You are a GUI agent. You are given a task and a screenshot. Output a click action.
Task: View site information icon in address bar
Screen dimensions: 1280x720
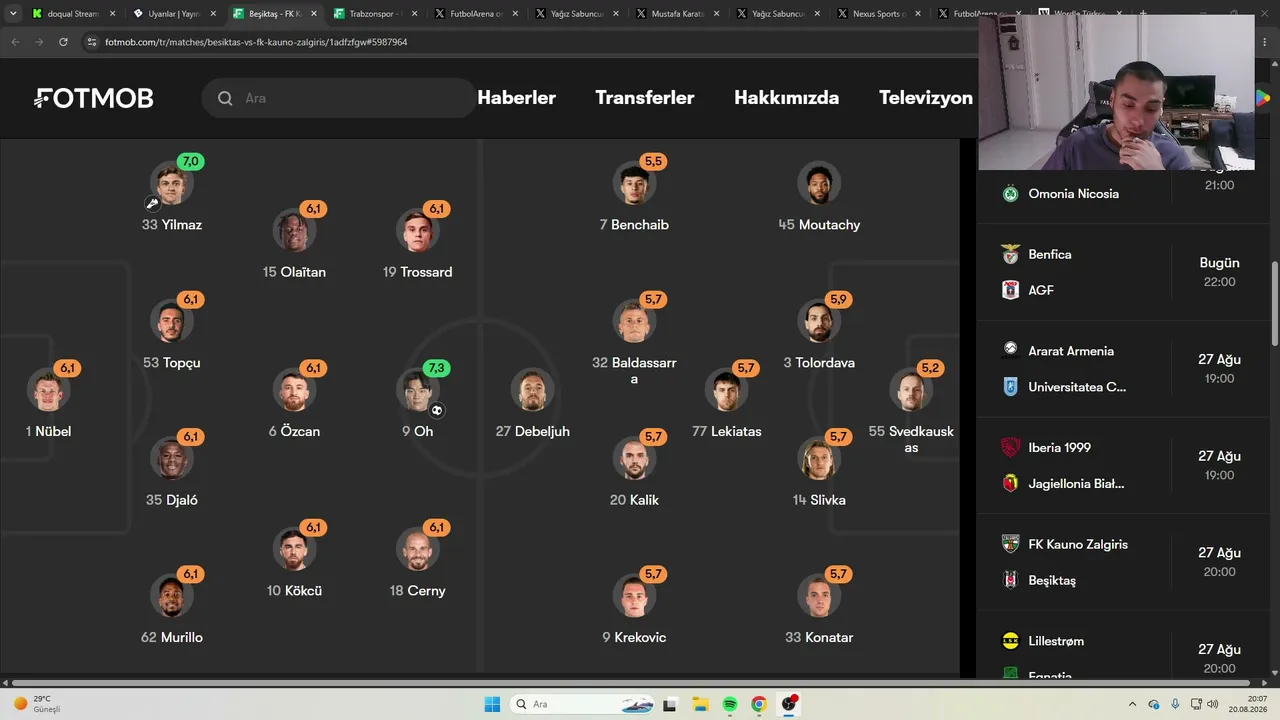click(x=92, y=42)
